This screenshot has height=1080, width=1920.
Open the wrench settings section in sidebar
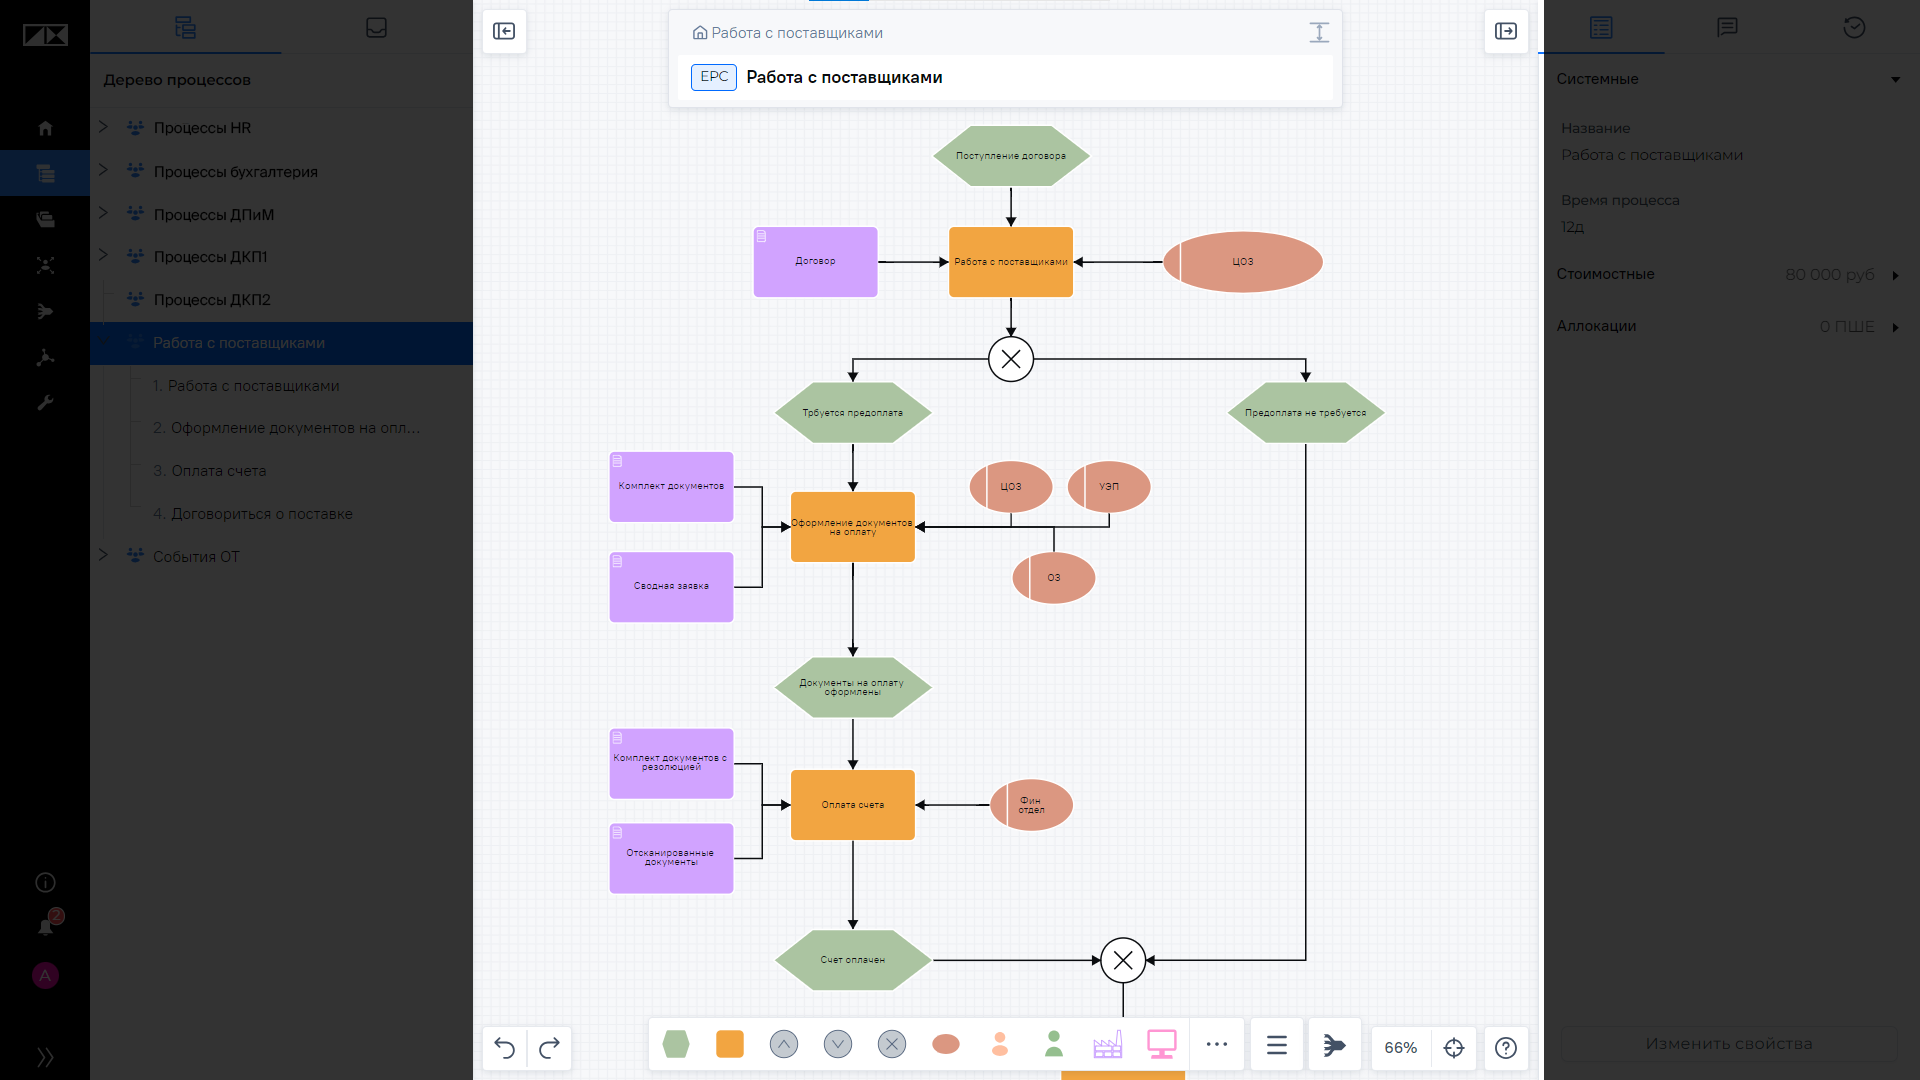pyautogui.click(x=45, y=403)
